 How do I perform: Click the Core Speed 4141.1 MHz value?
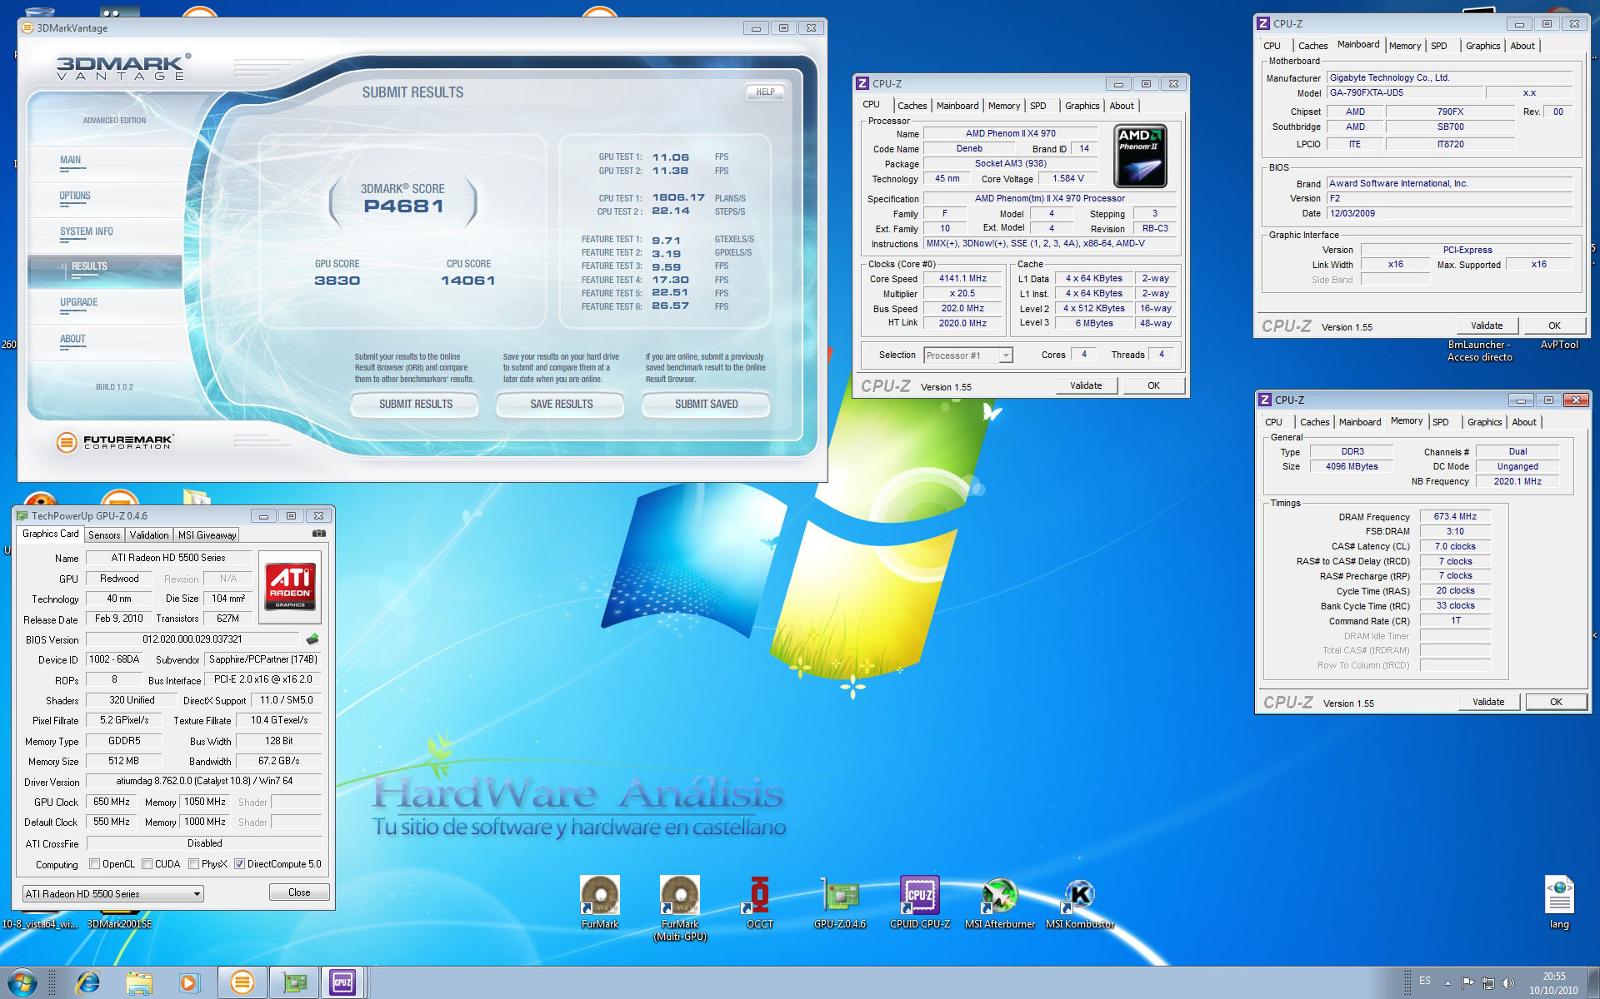click(962, 279)
